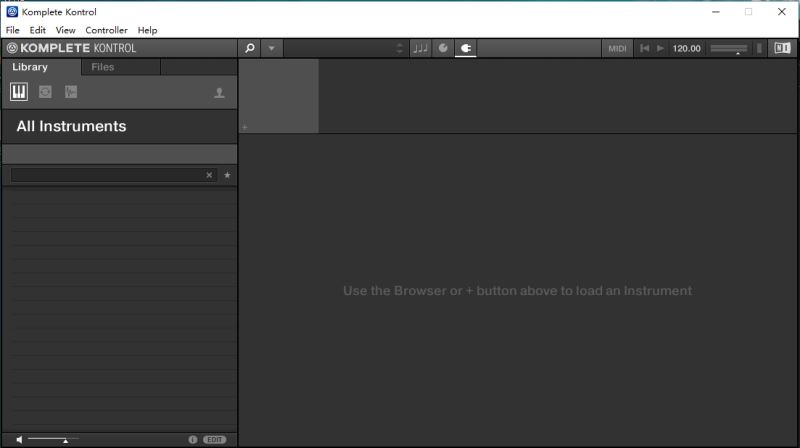Switch browser to Samples waveform icon
800x448 pixels.
(x=71, y=92)
